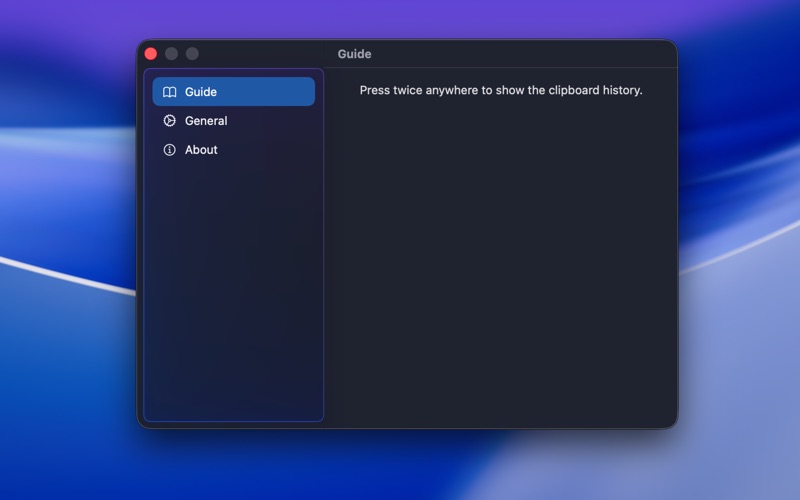Click the info icon beside About

click(169, 150)
